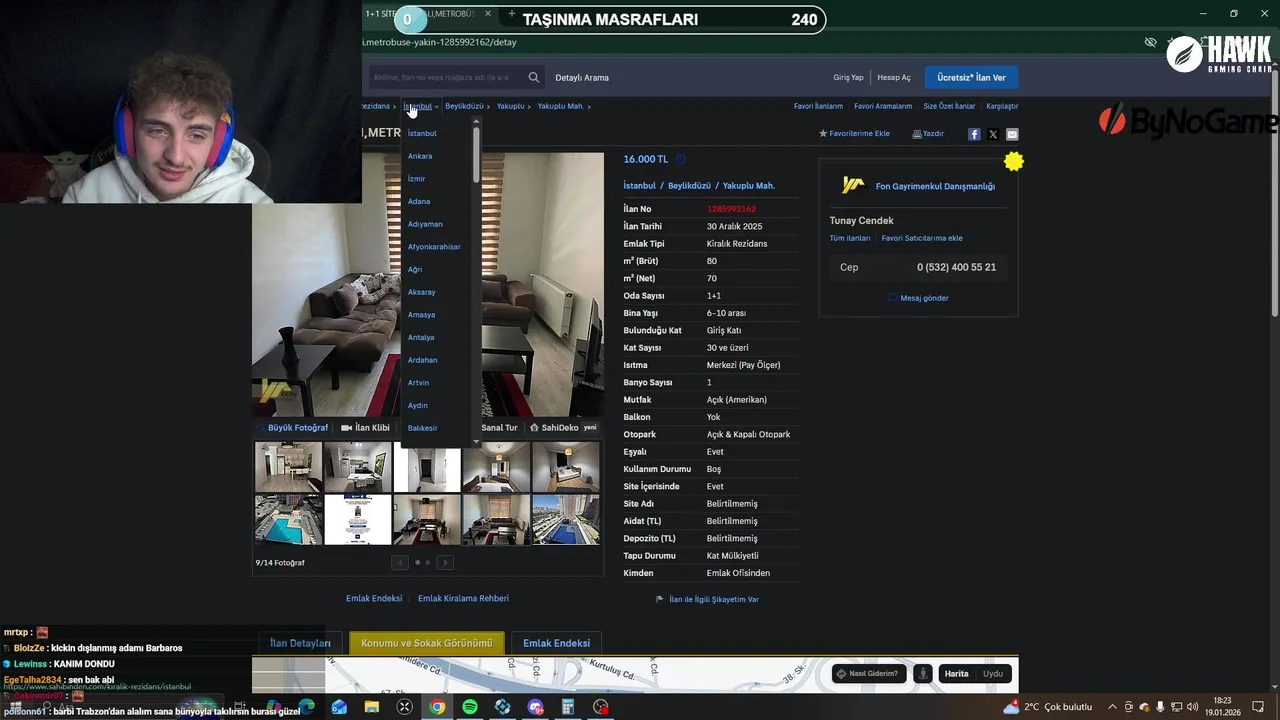Share listing via email icon

(x=1012, y=134)
